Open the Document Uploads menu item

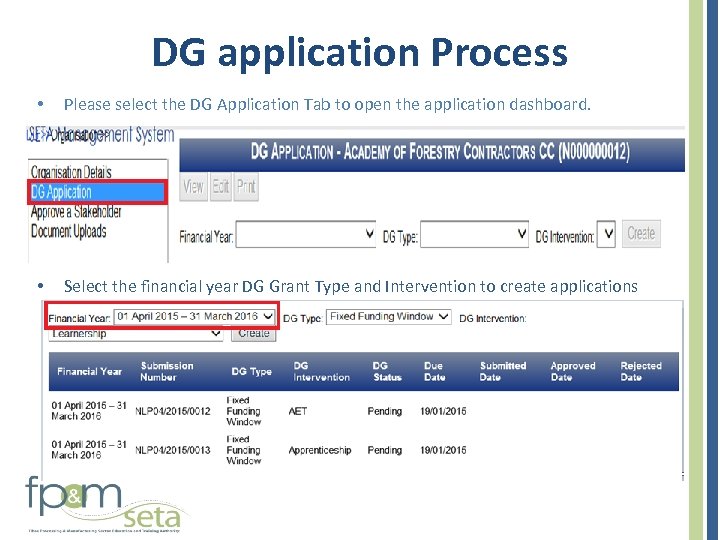click(x=68, y=231)
